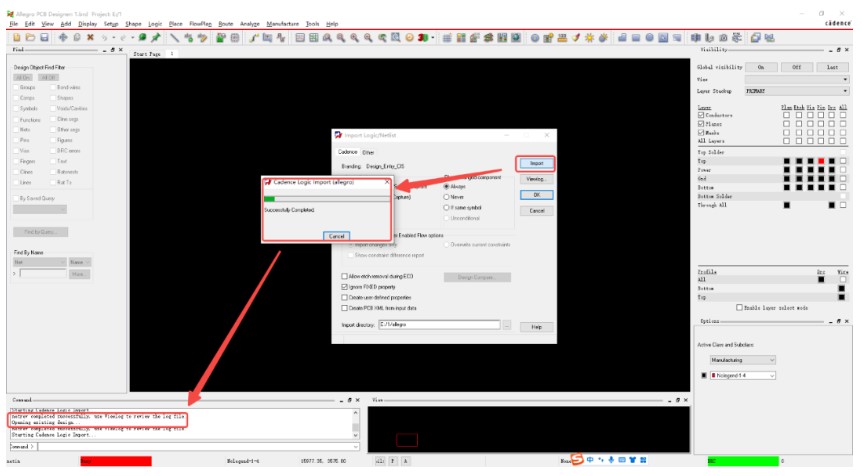The height and width of the screenshot is (476, 862).
Task: Open the Layer Stackup PRIMARY dropdown
Action: (797, 91)
